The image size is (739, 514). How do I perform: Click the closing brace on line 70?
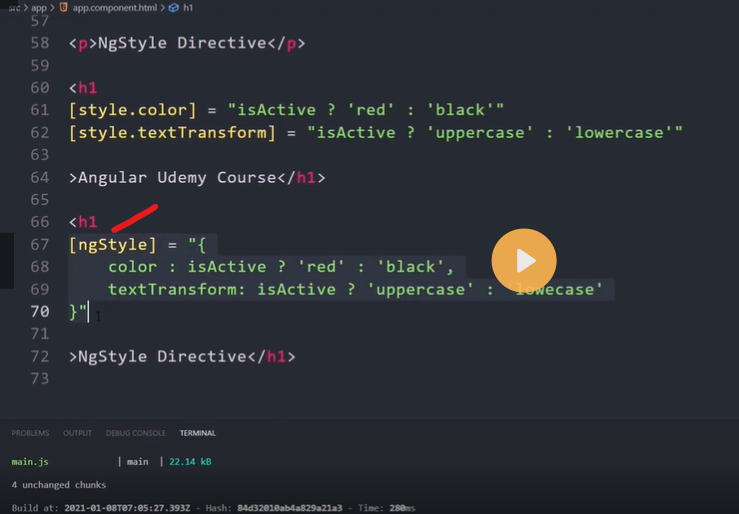pos(73,312)
